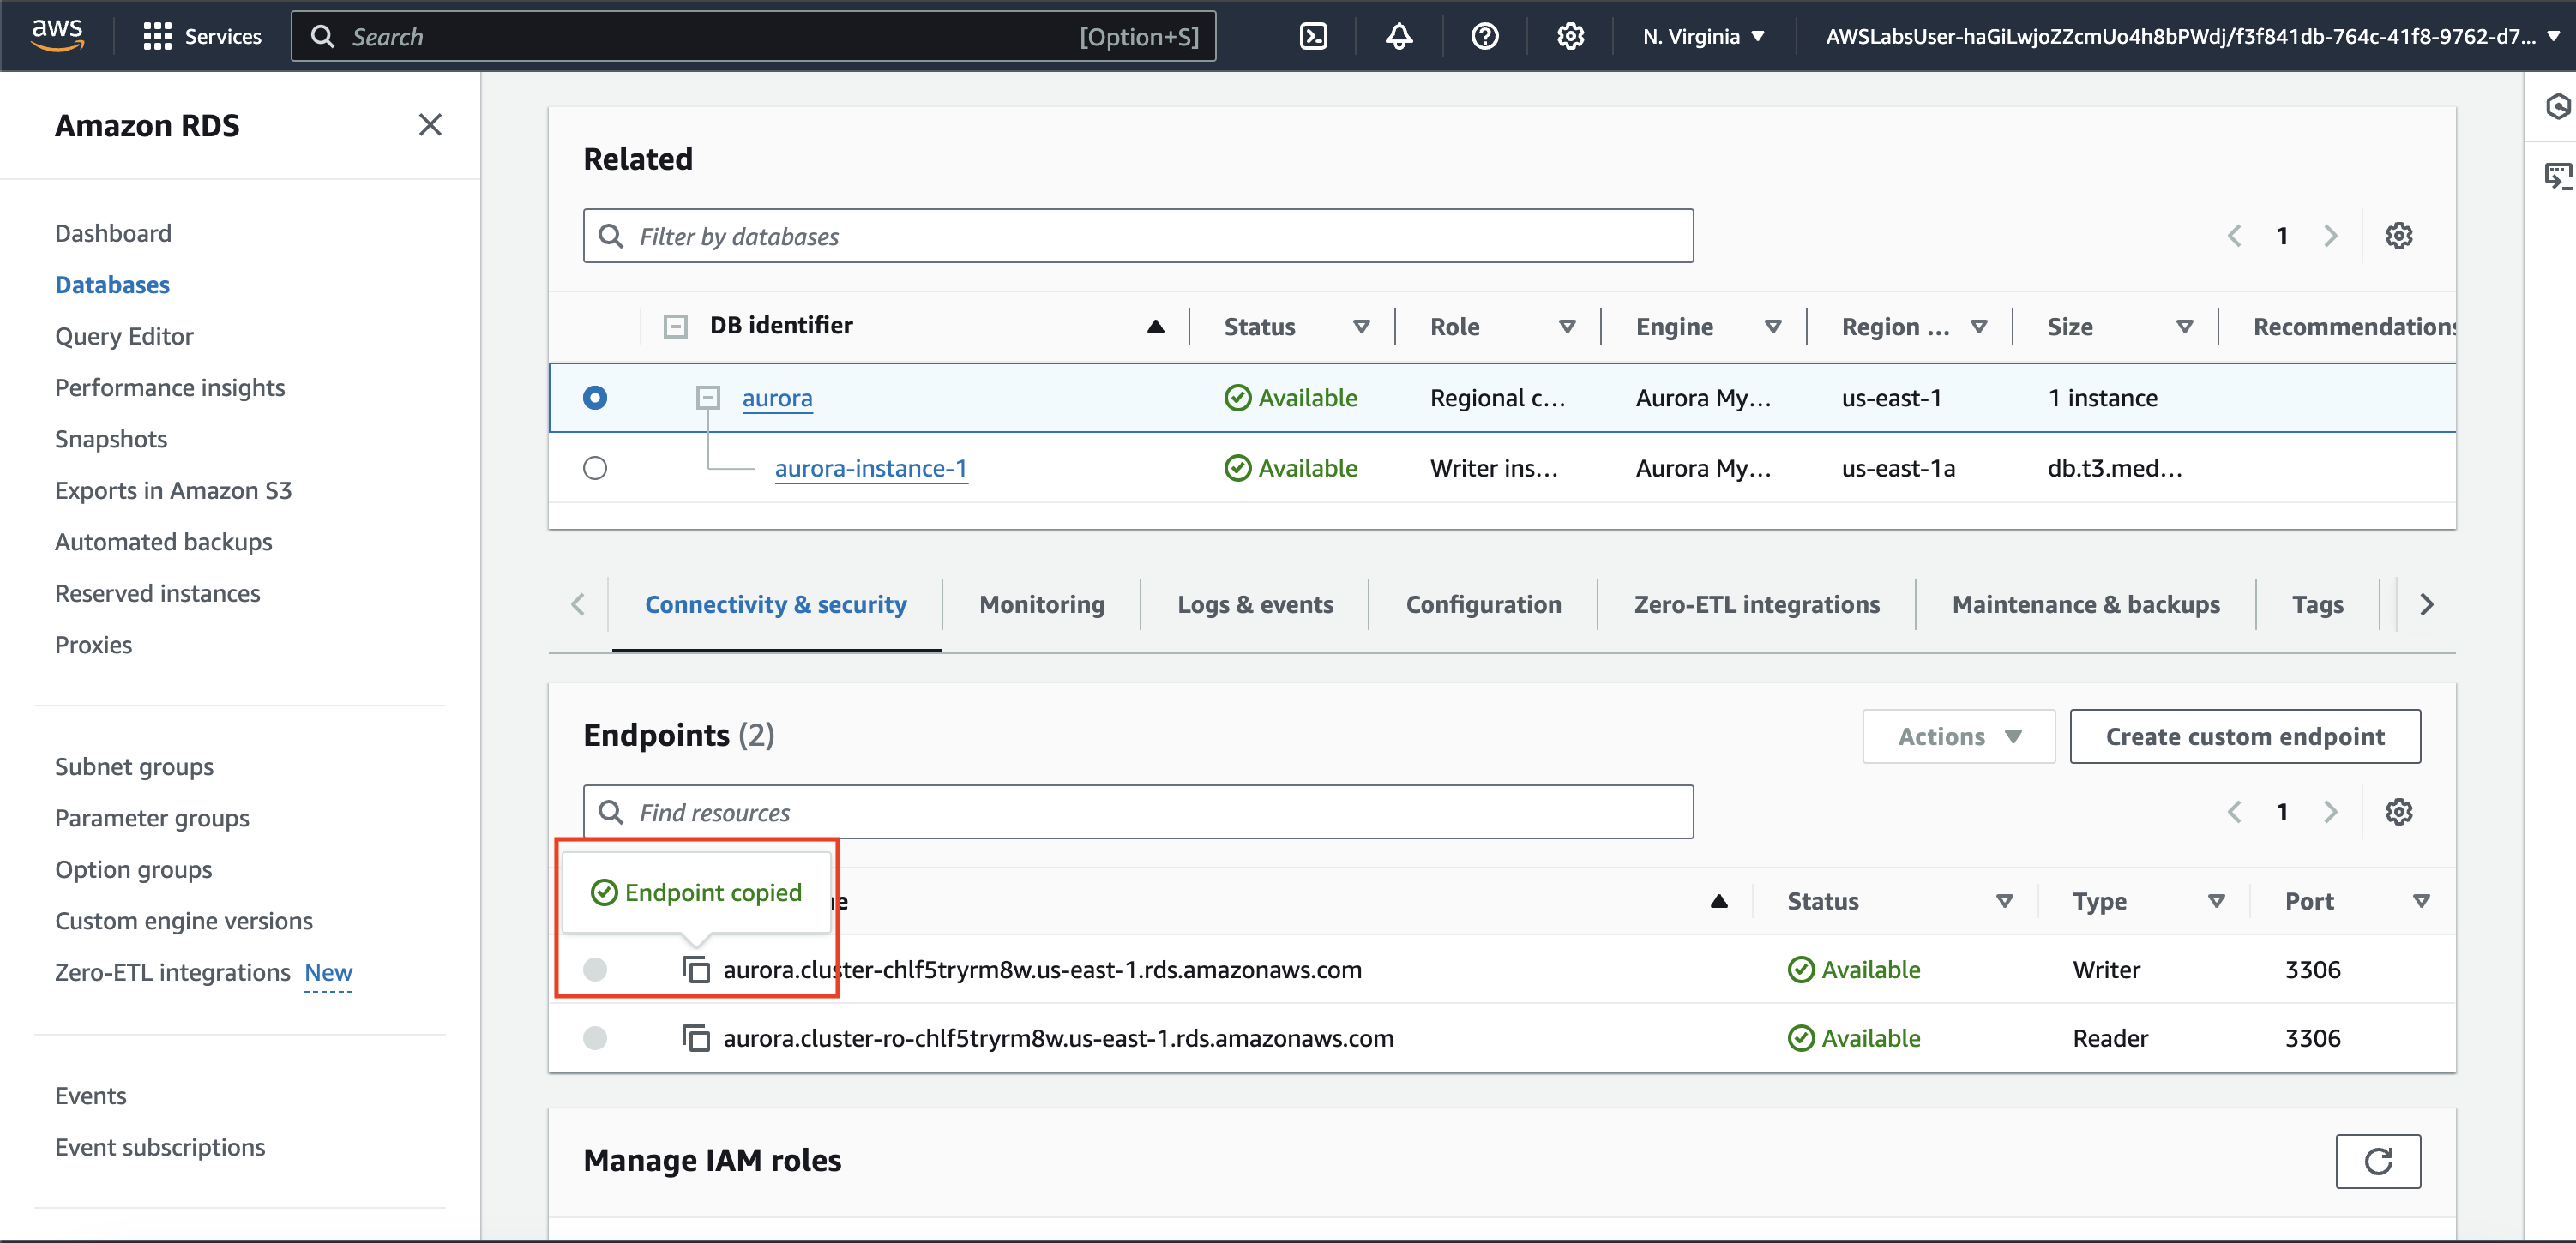The width and height of the screenshot is (2576, 1243).
Task: Open Related table preferences gear
Action: pyautogui.click(x=2398, y=236)
